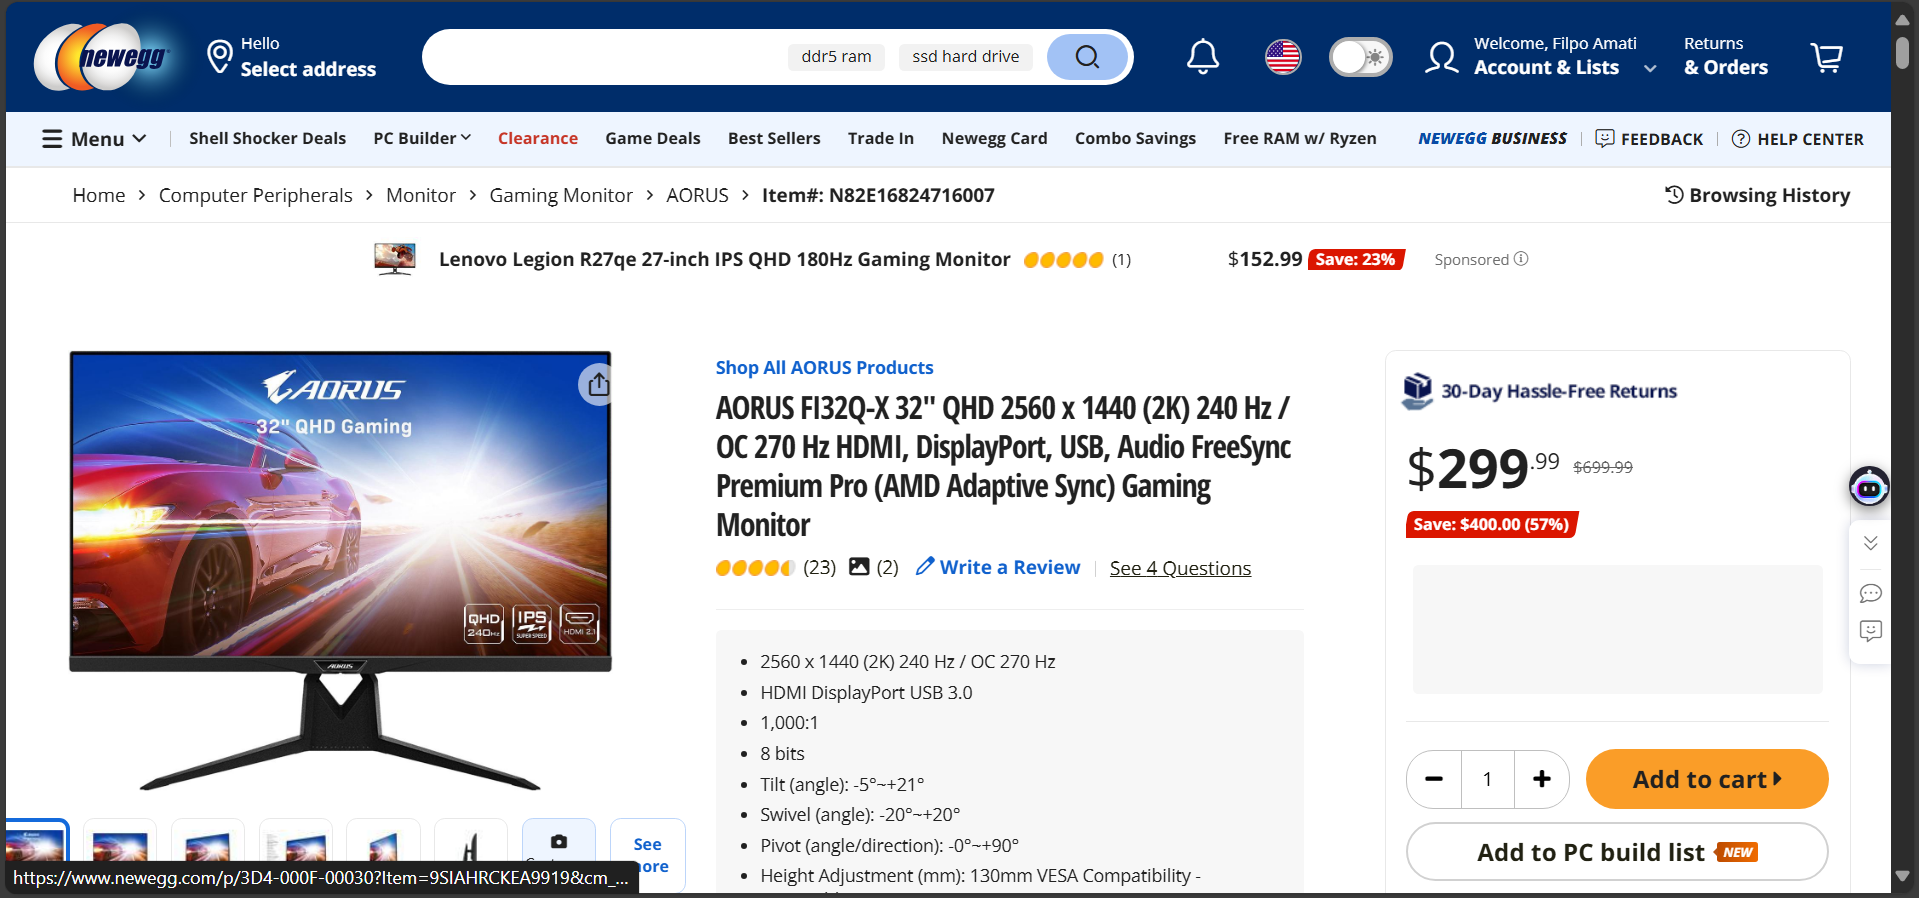The width and height of the screenshot is (1919, 898).
Task: Open the AORUS breadcrumb
Action: click(697, 195)
